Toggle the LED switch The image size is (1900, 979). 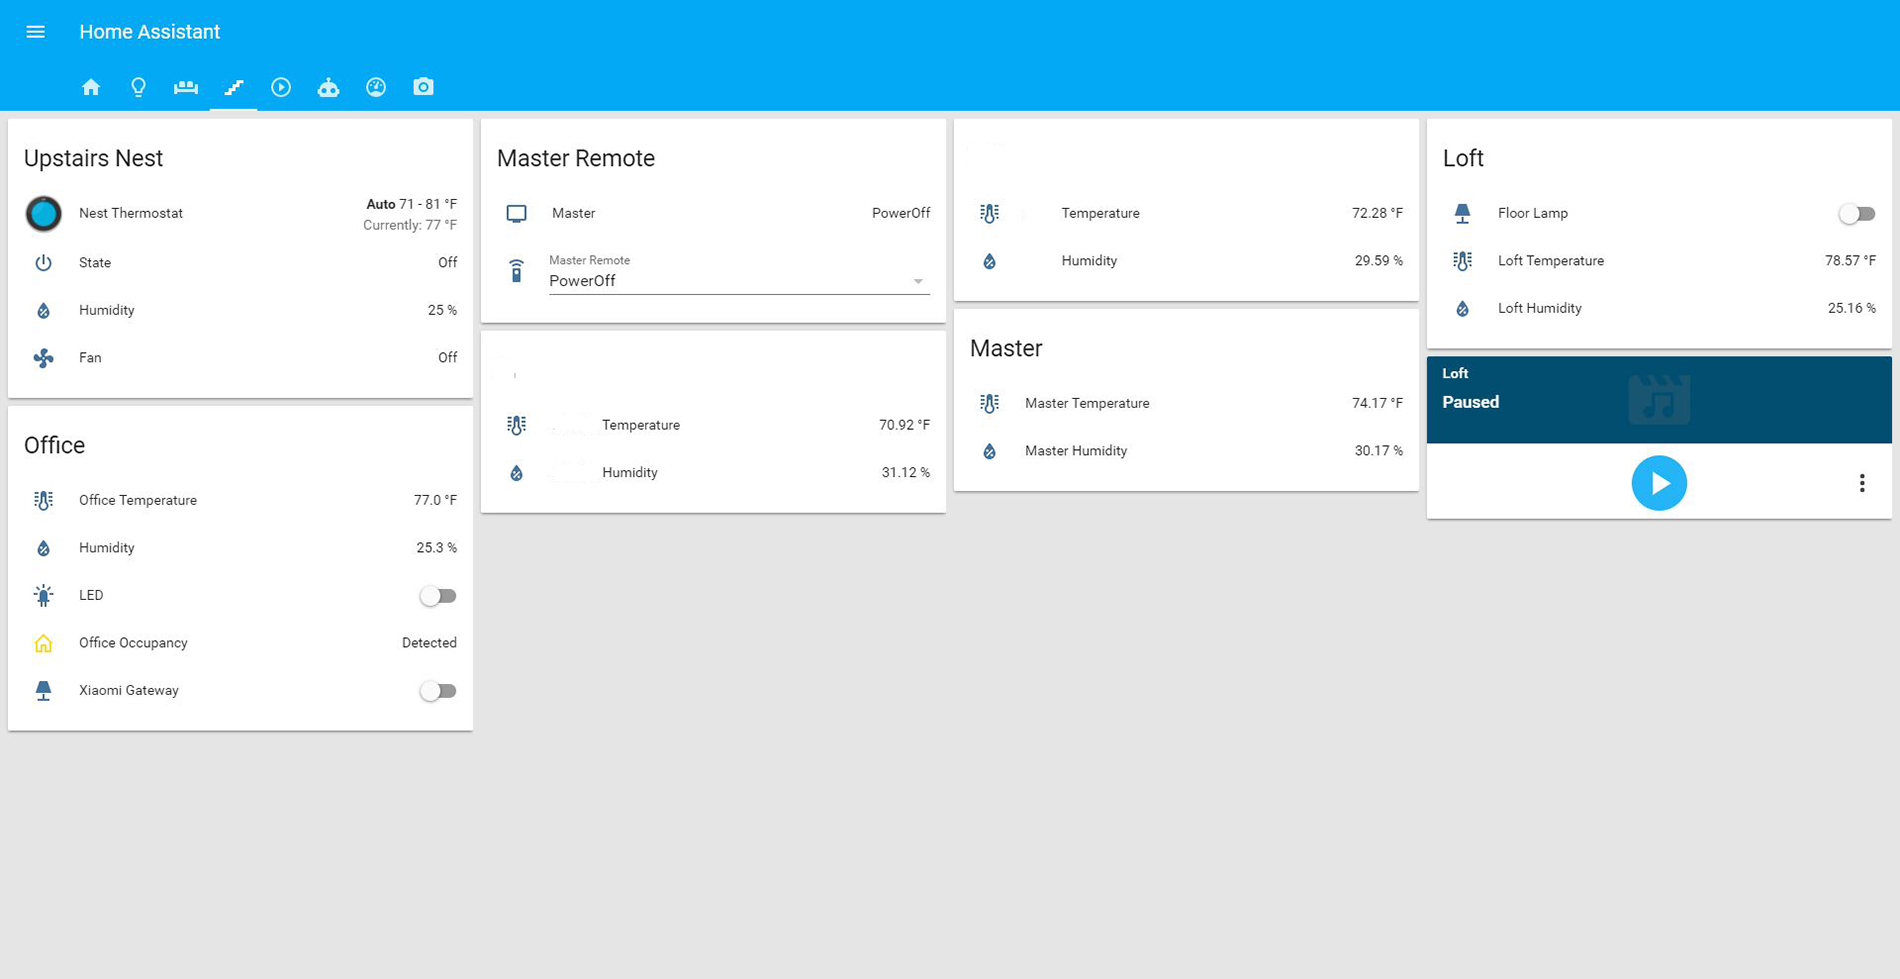[438, 596]
